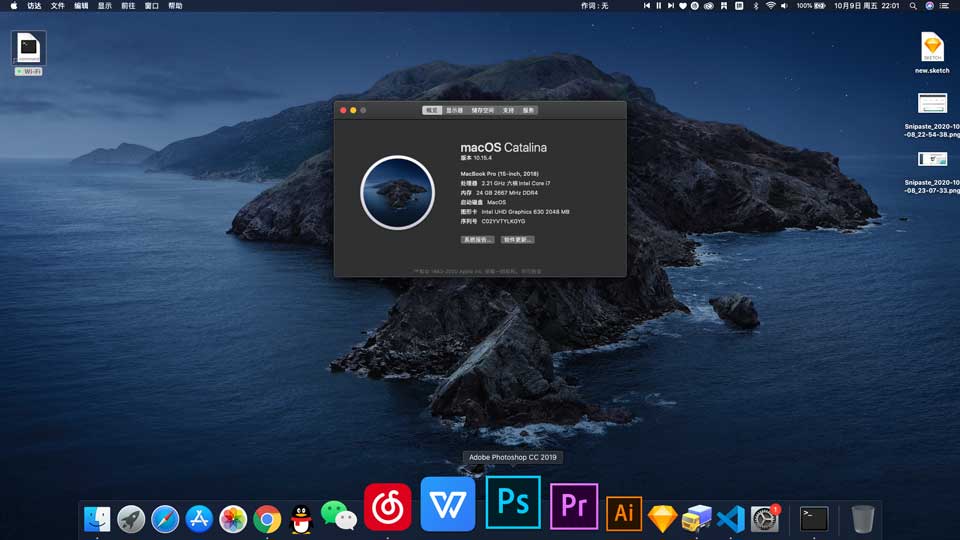960x540 pixels.
Task: Select the 概览 overview tab
Action: tap(432, 110)
